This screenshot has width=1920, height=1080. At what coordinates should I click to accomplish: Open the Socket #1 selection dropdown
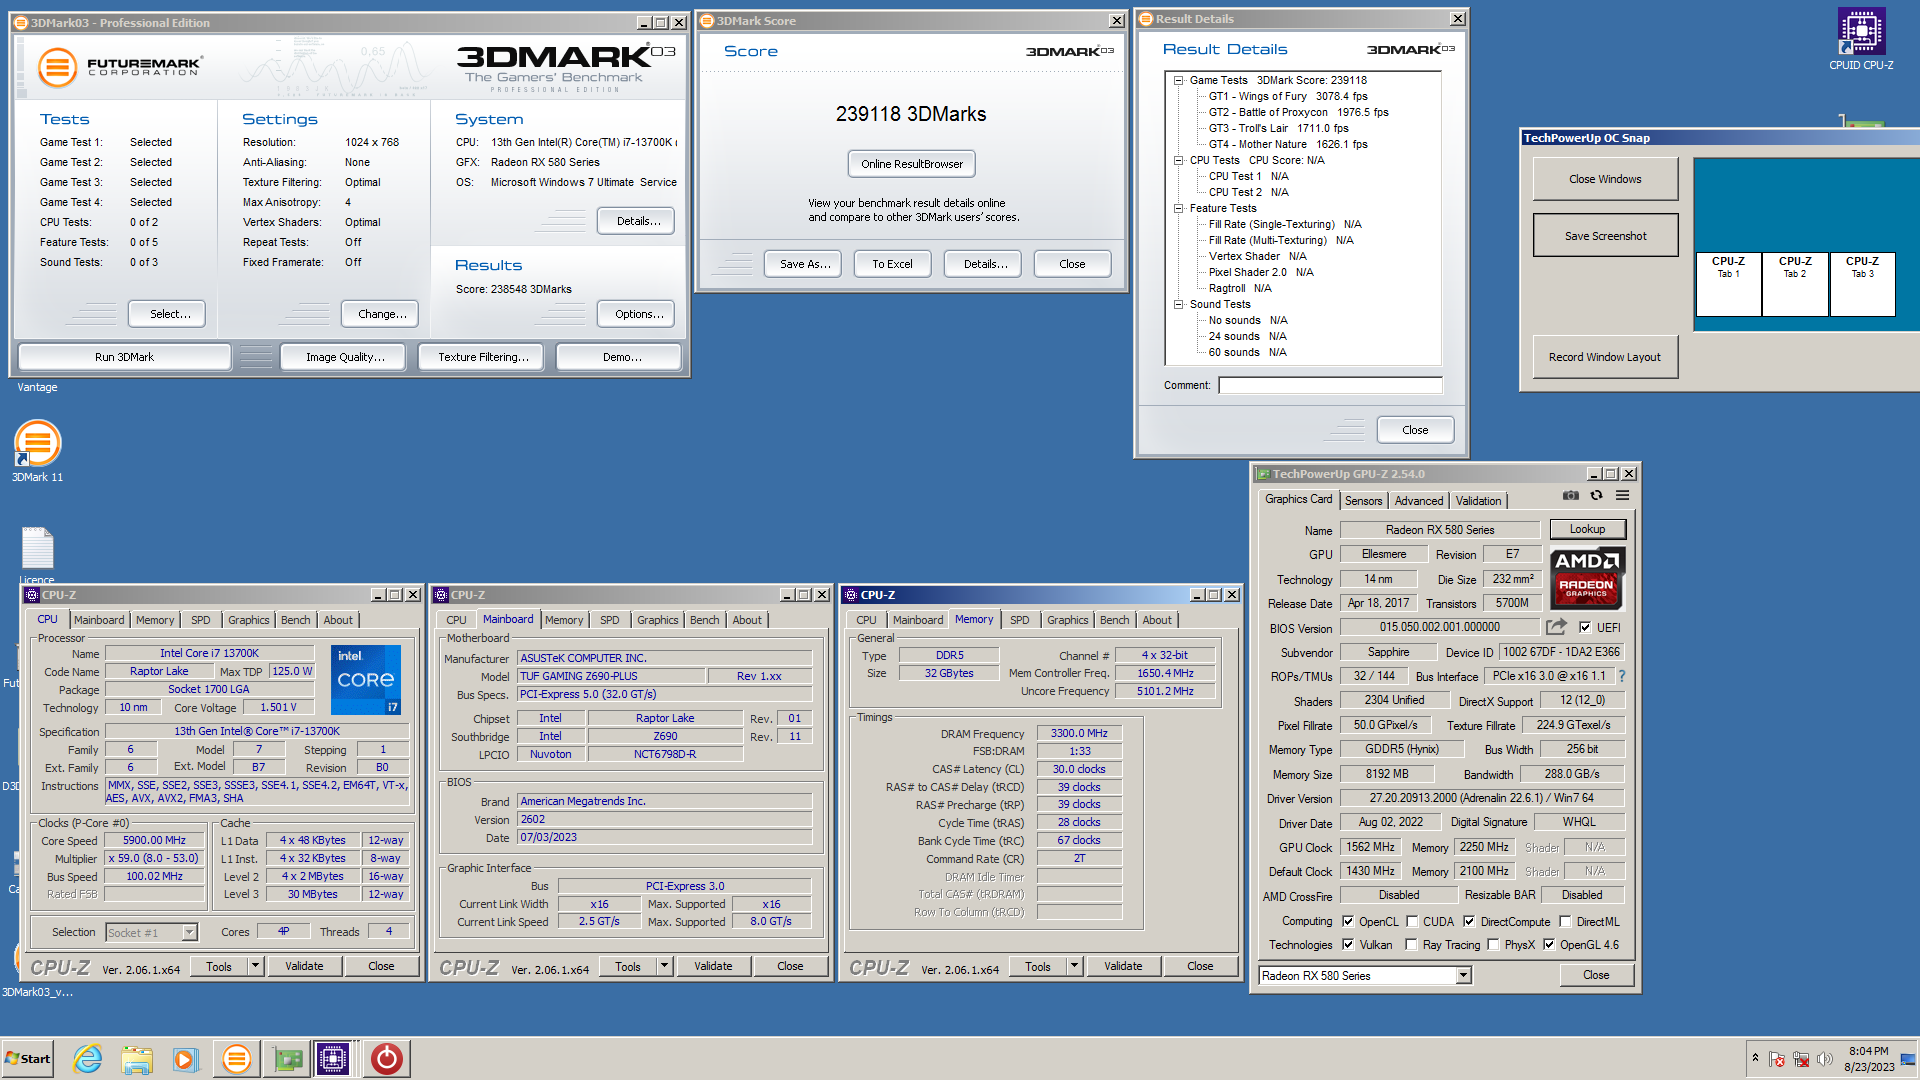click(x=189, y=932)
